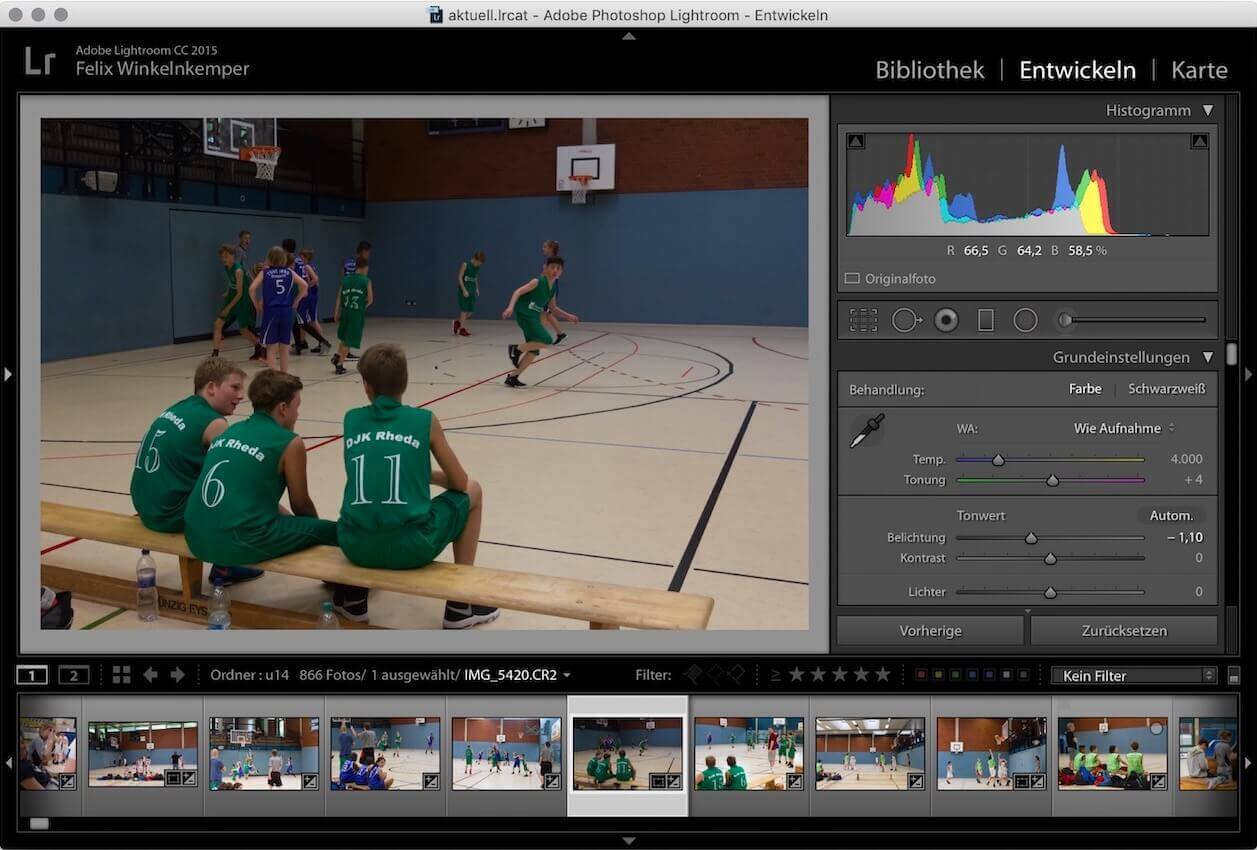The height and width of the screenshot is (850, 1257).
Task: Click the Zurücksetzen button
Action: click(1123, 630)
